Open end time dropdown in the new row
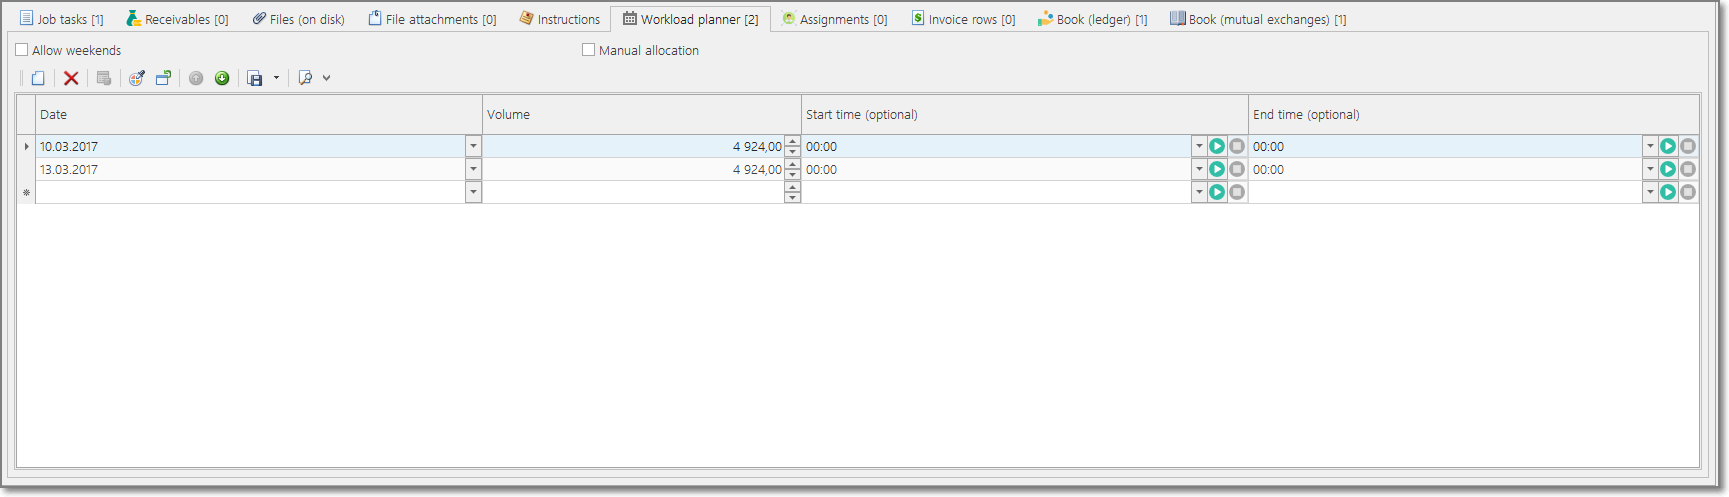Screen dimensions: 1729x497 pos(1650,192)
